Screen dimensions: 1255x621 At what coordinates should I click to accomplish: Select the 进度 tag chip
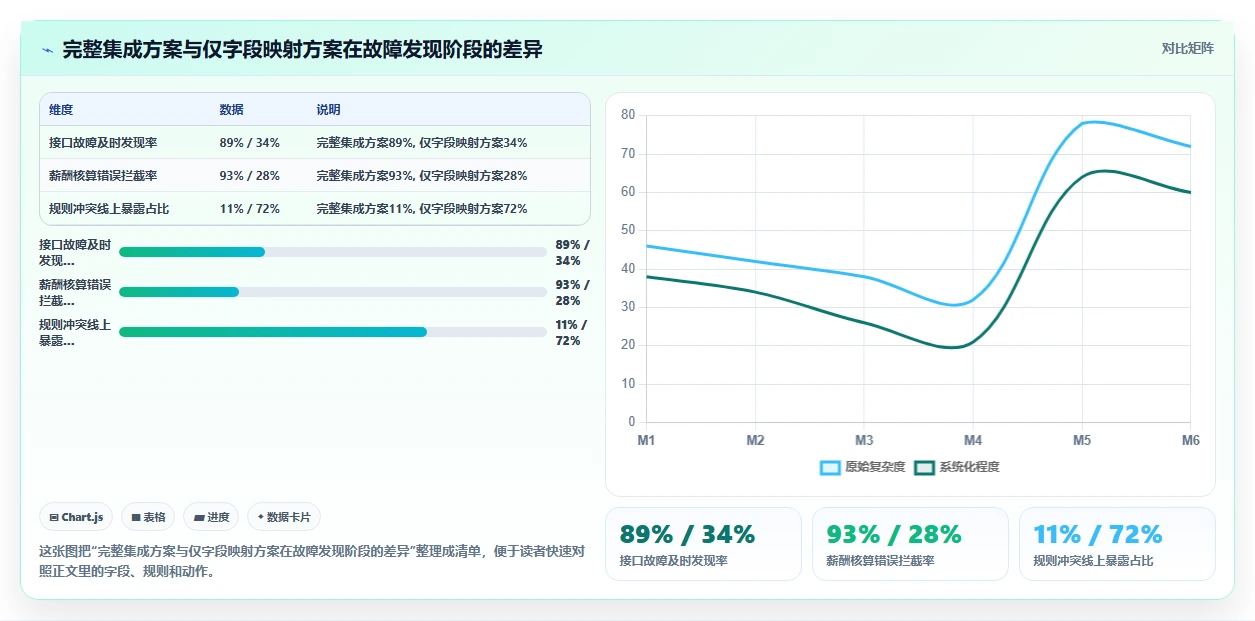[x=211, y=517]
